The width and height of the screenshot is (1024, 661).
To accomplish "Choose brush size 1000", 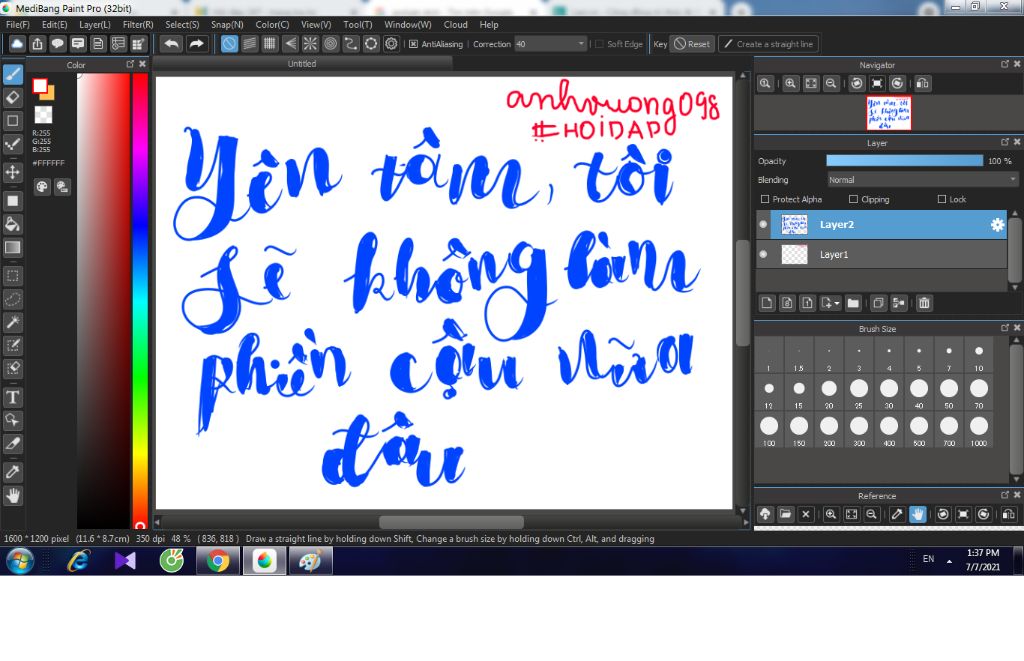I will 979,430.
